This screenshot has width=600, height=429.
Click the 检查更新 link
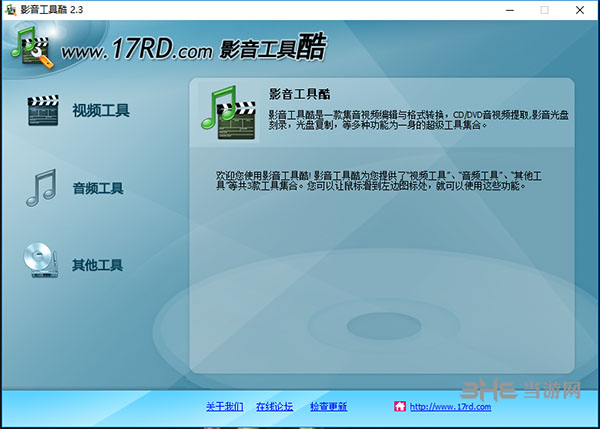point(329,406)
